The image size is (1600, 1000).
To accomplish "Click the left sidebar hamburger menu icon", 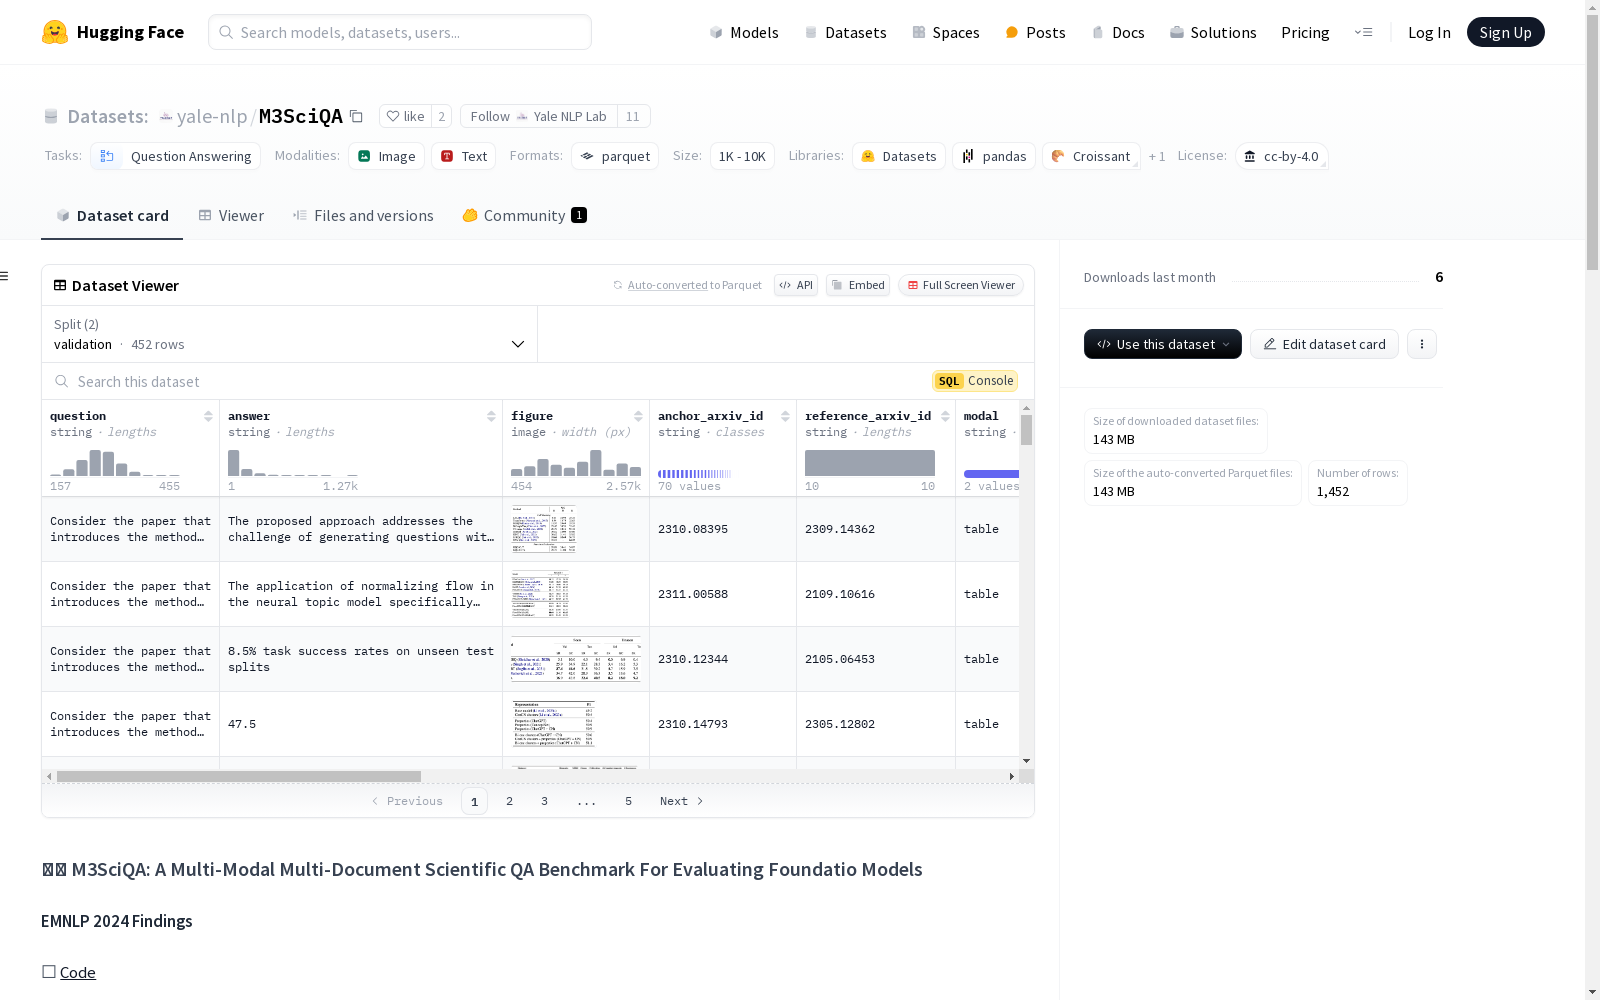I will point(5,276).
